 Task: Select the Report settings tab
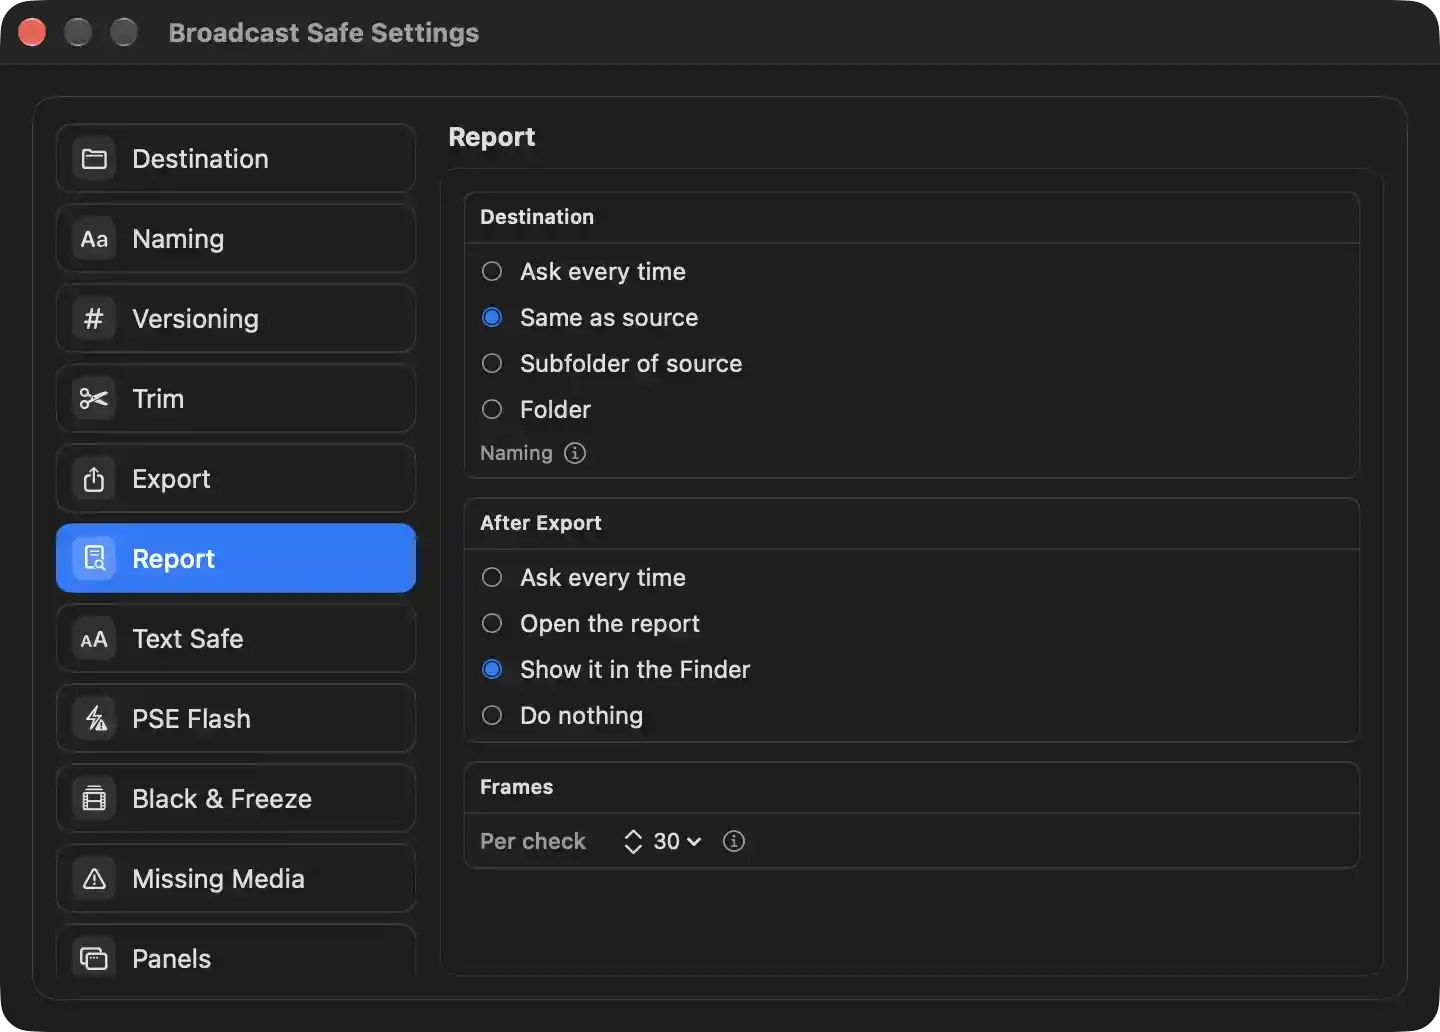[x=236, y=558]
